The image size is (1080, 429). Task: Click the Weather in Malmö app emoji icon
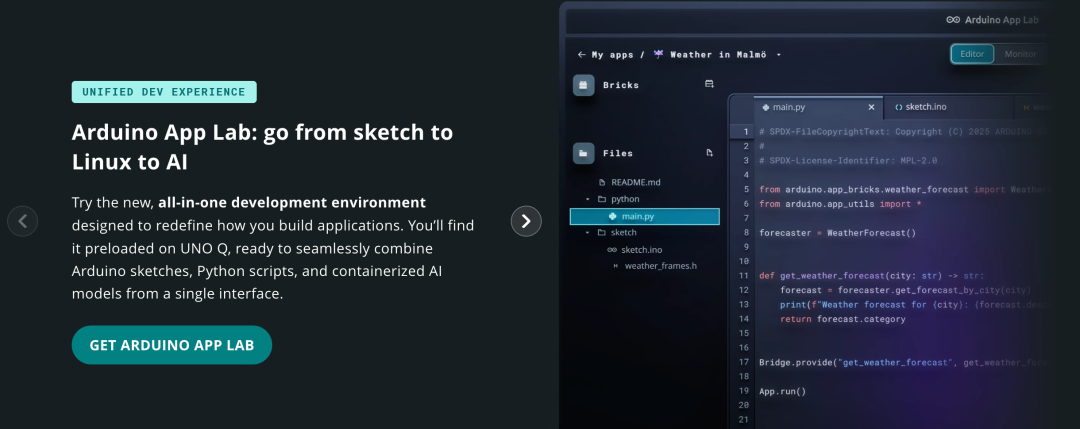659,54
